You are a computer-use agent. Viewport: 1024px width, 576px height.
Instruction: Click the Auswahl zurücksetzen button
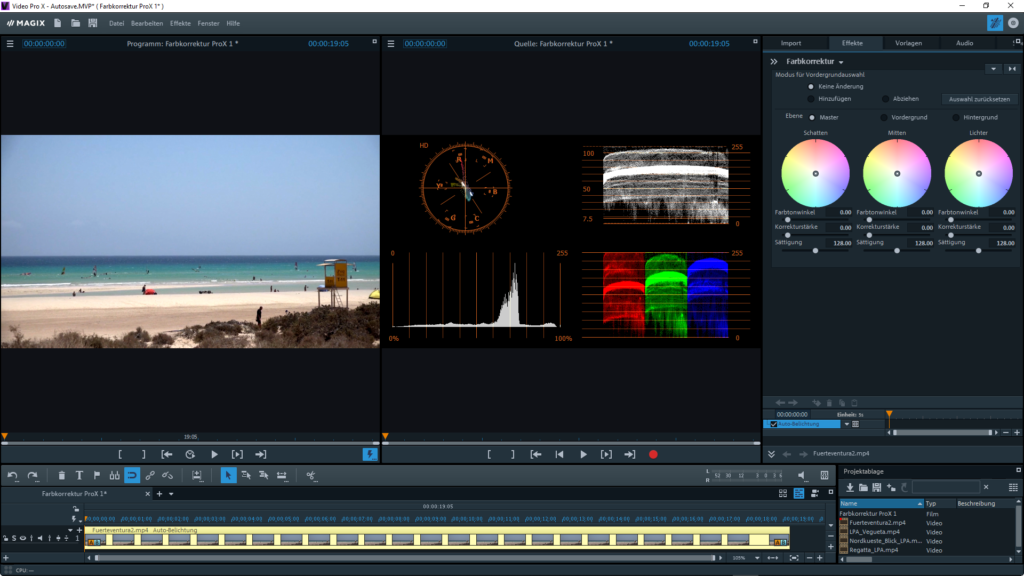click(980, 99)
